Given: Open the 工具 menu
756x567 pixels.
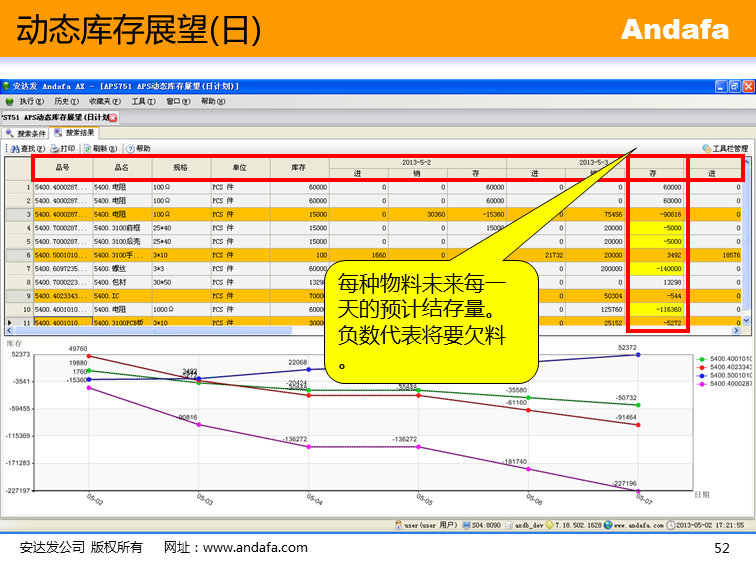Looking at the screenshot, I should (143, 101).
